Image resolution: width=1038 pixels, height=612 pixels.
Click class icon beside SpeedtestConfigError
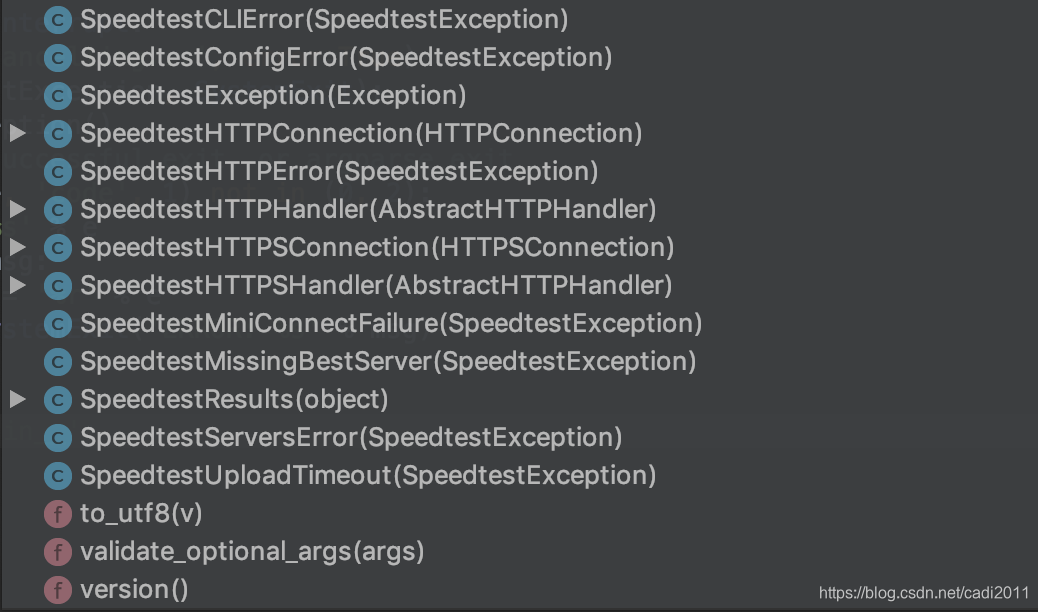pos(58,58)
